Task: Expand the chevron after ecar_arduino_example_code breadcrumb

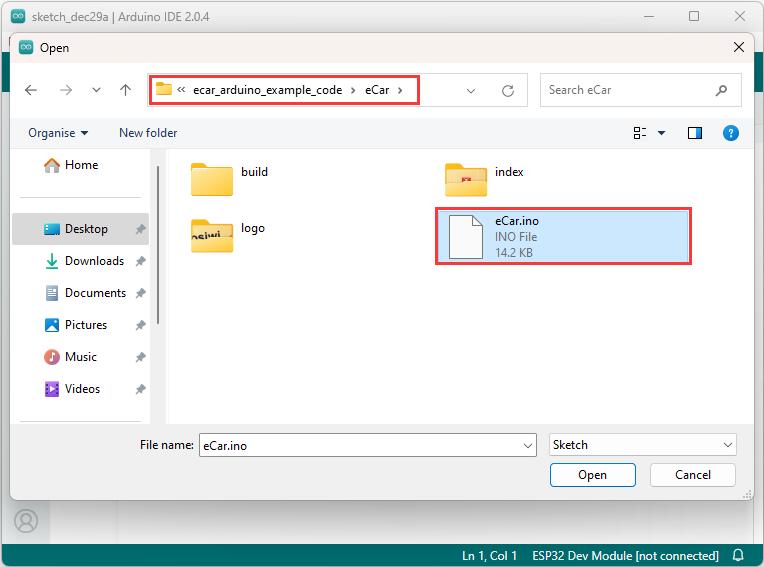Action: [353, 90]
